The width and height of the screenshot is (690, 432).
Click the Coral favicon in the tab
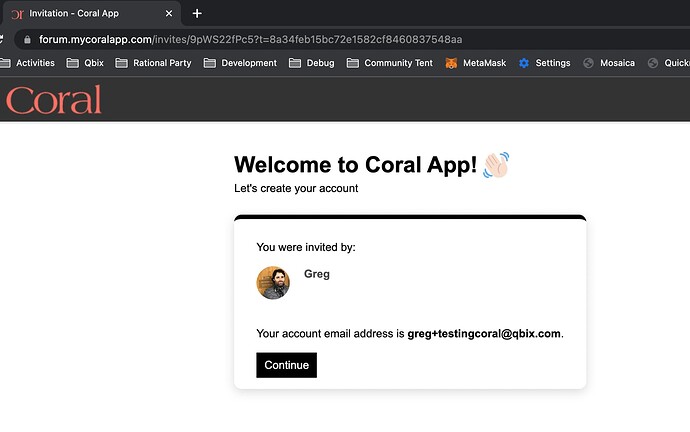(17, 14)
